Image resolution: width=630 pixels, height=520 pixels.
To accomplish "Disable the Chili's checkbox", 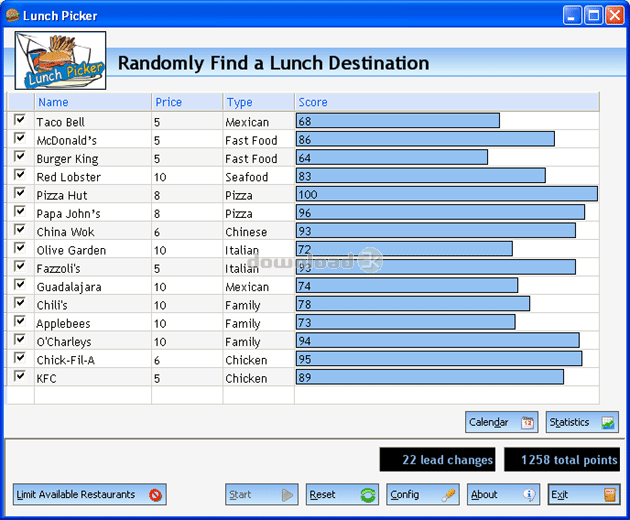I will pyautogui.click(x=19, y=303).
